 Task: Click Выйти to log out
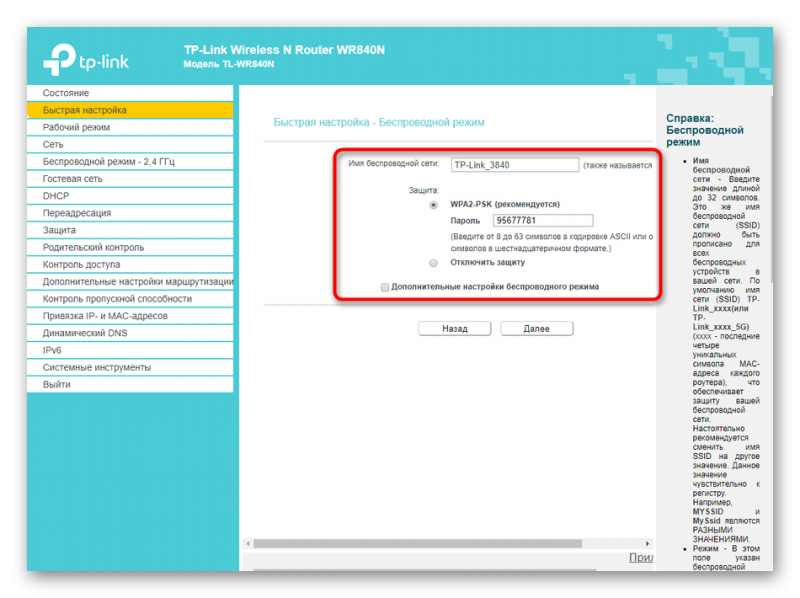click(130, 385)
